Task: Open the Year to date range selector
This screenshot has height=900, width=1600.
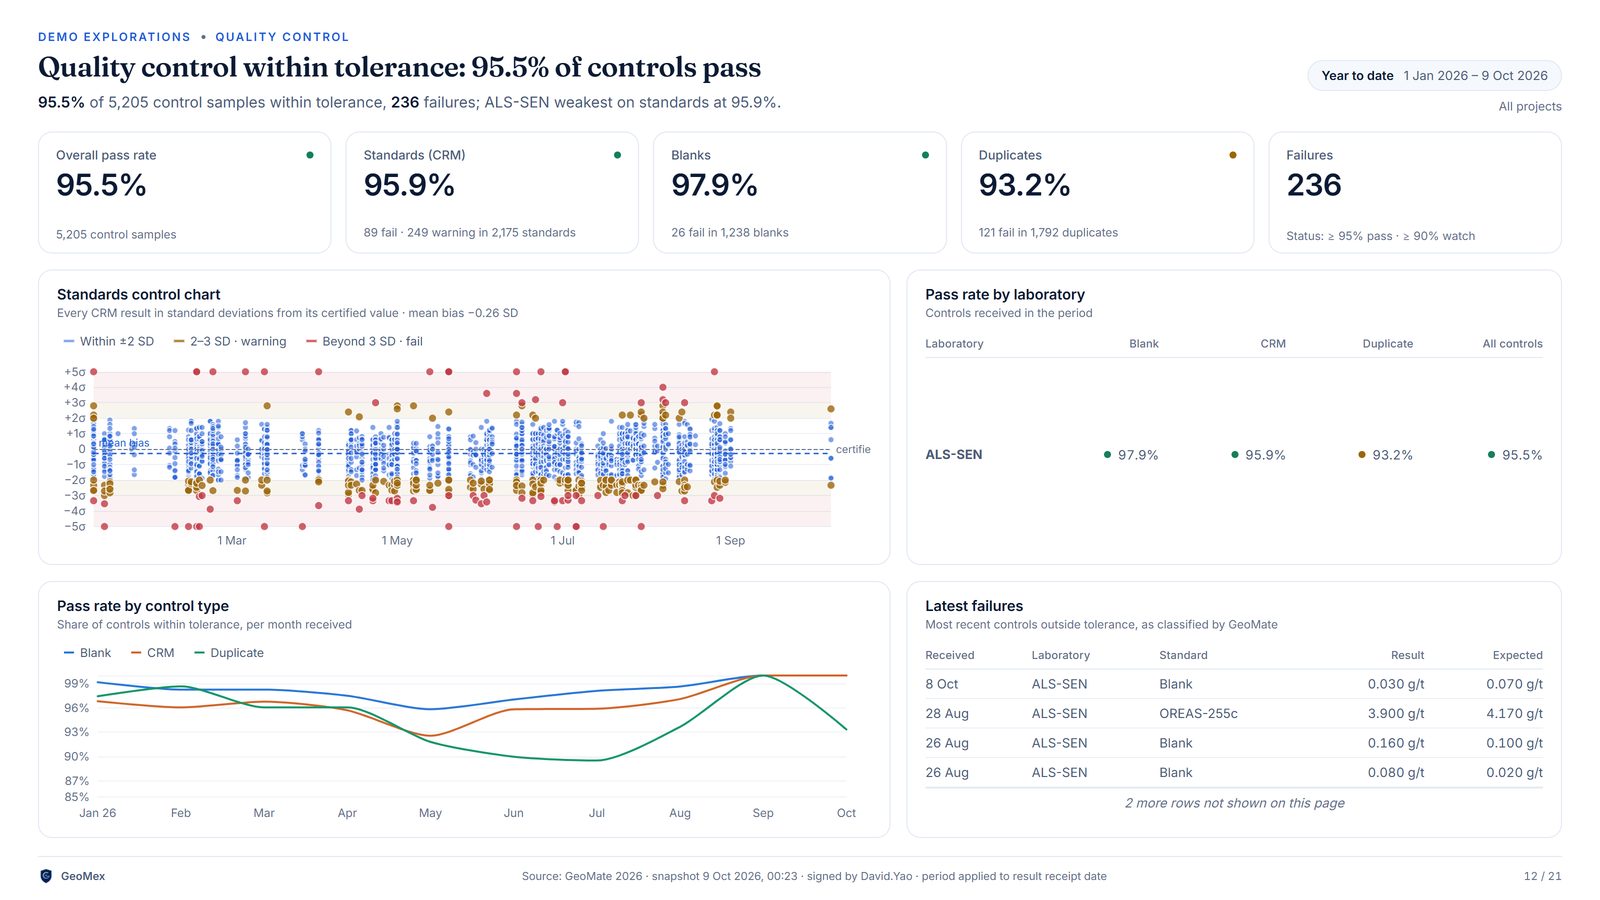Action: (x=1434, y=76)
